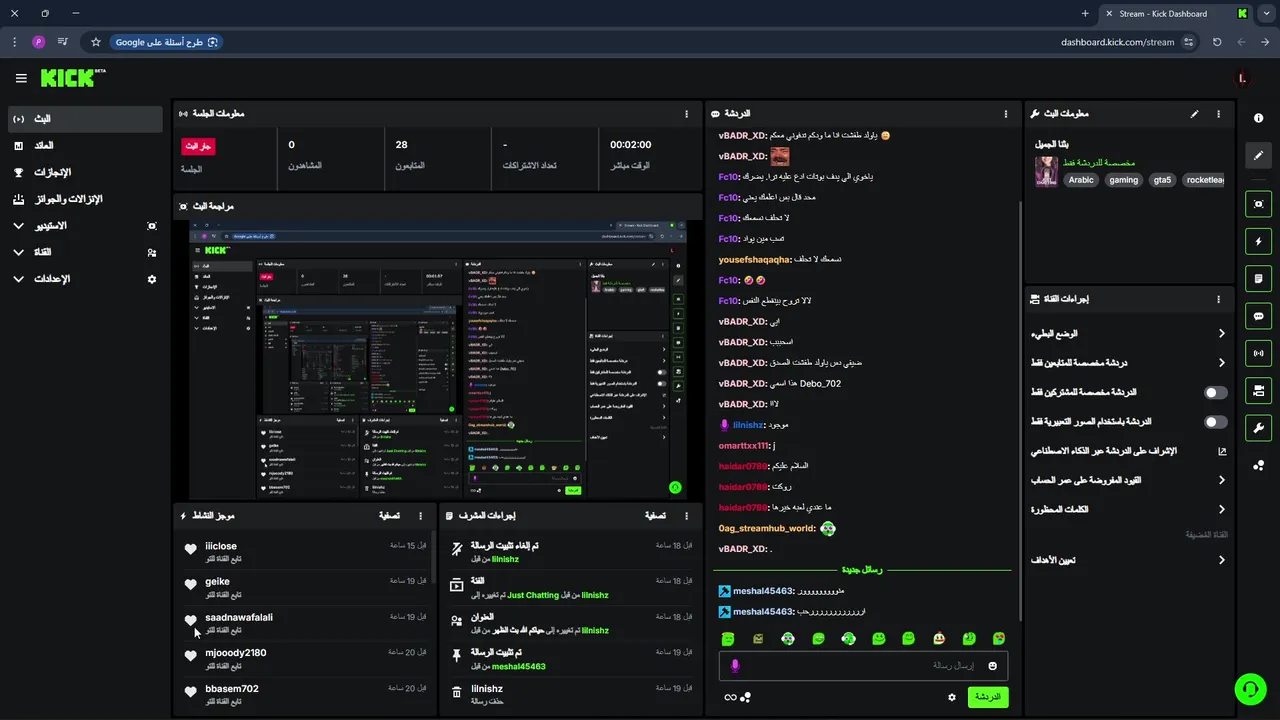Open the green headset support button
The height and width of the screenshot is (720, 1280).
[1250, 689]
